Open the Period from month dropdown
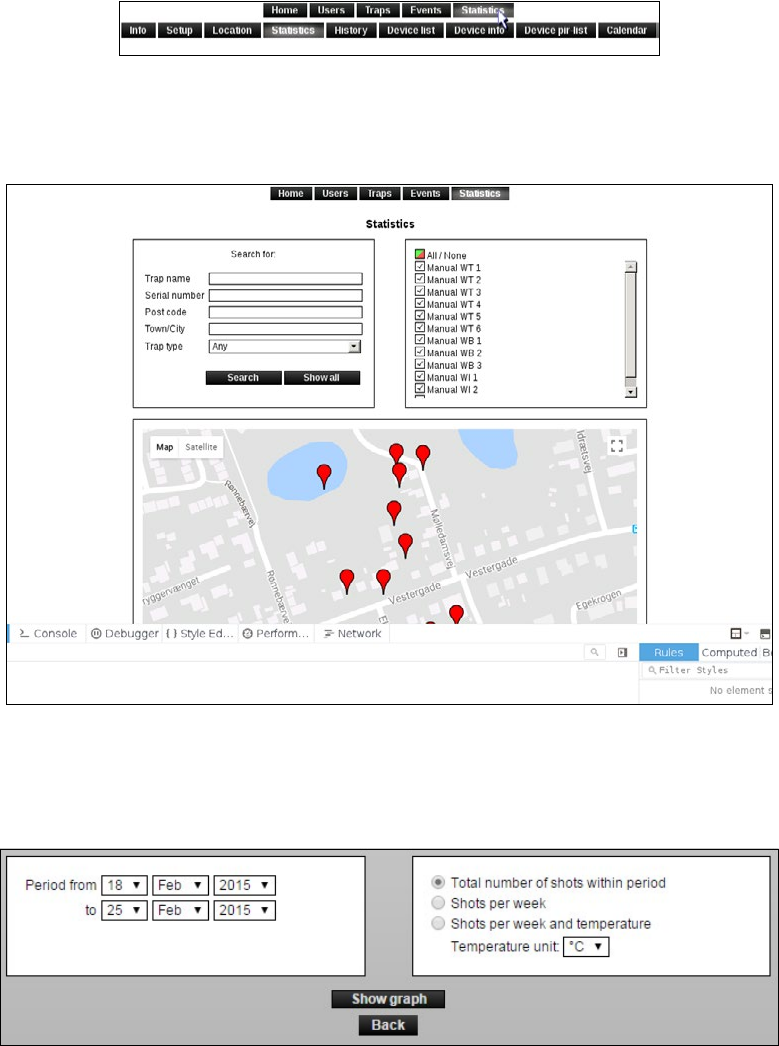Screen dimensions: 779x1046 click(x=181, y=885)
